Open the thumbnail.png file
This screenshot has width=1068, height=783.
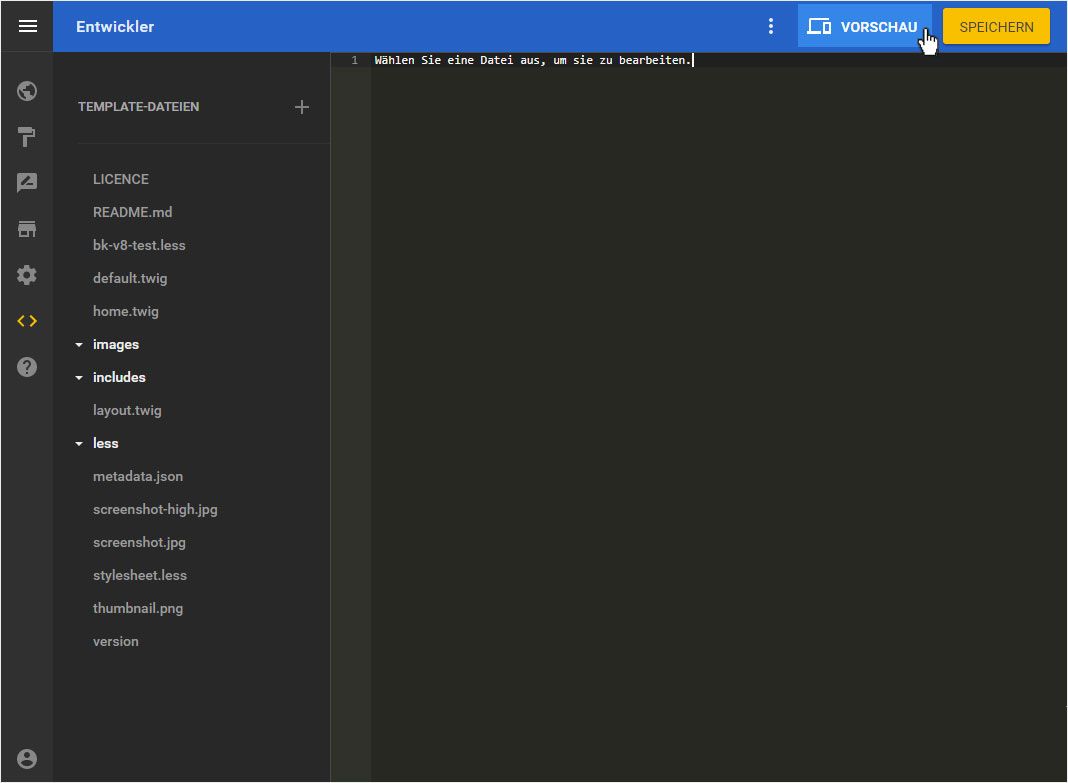point(138,609)
